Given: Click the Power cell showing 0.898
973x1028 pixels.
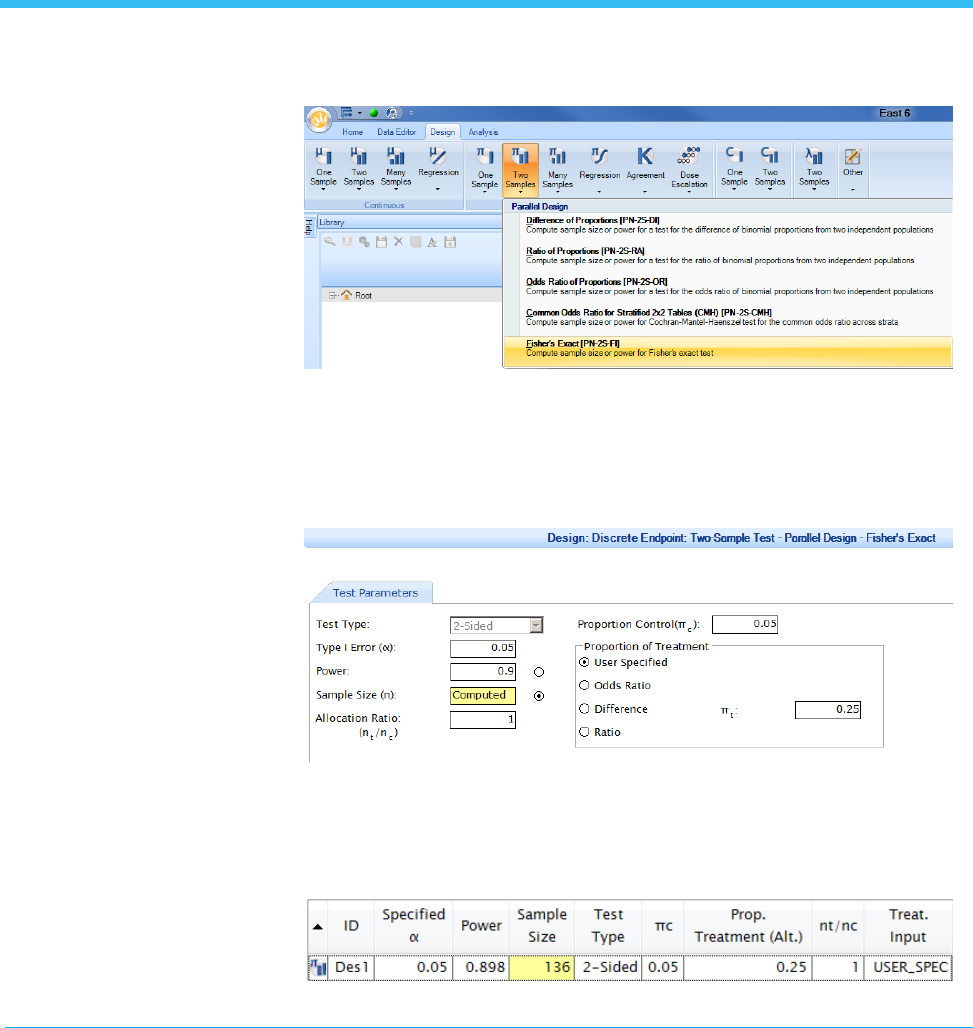Looking at the screenshot, I should pos(481,967).
